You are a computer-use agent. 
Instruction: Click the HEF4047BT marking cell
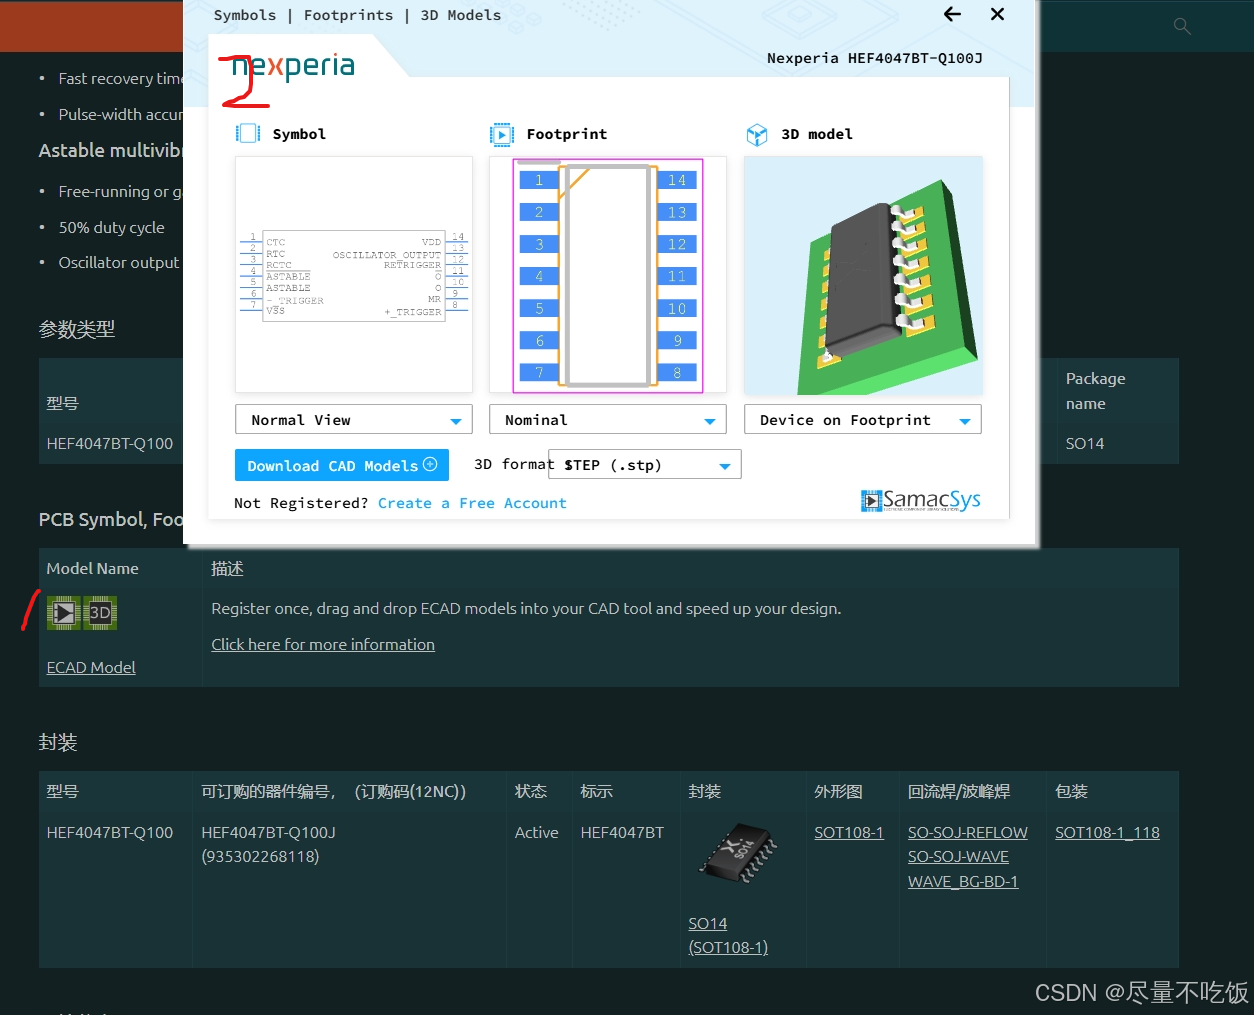(622, 832)
